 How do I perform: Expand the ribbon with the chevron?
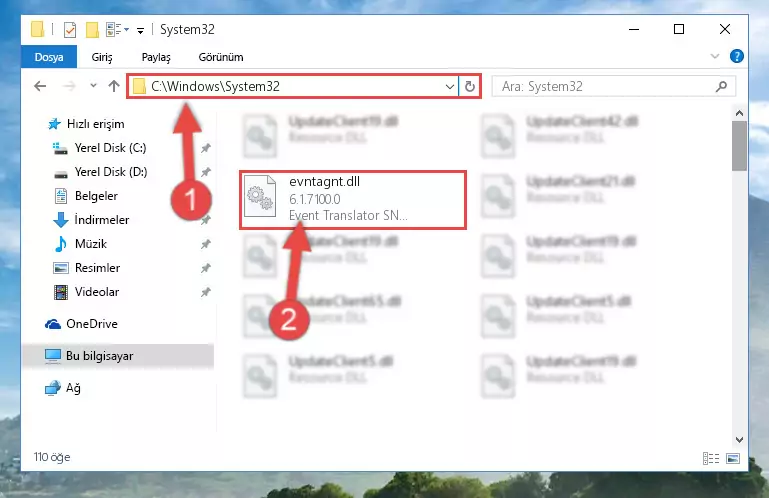click(x=715, y=56)
